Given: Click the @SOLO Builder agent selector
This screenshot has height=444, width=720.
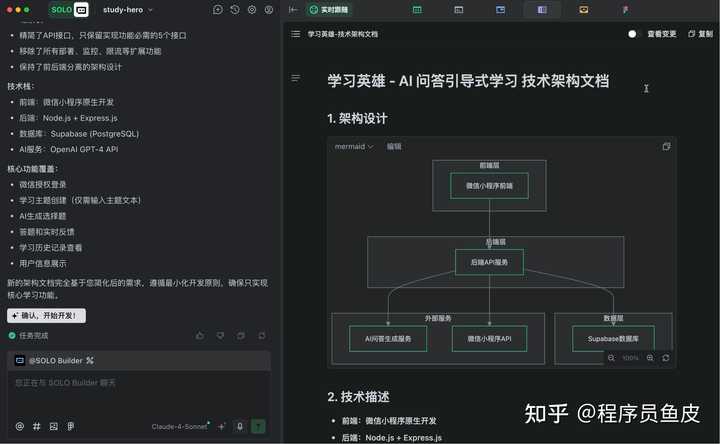Looking at the screenshot, I should [49, 360].
